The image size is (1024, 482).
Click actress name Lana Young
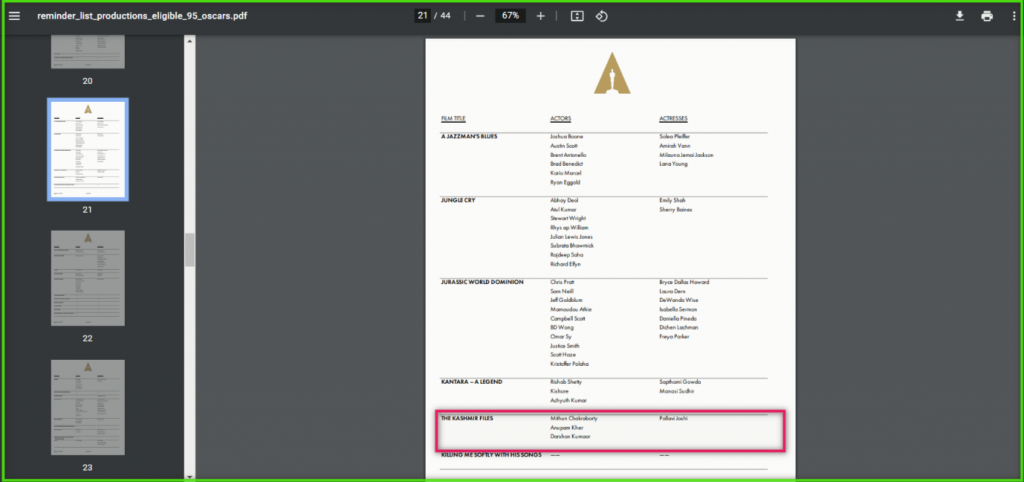[x=673, y=164]
